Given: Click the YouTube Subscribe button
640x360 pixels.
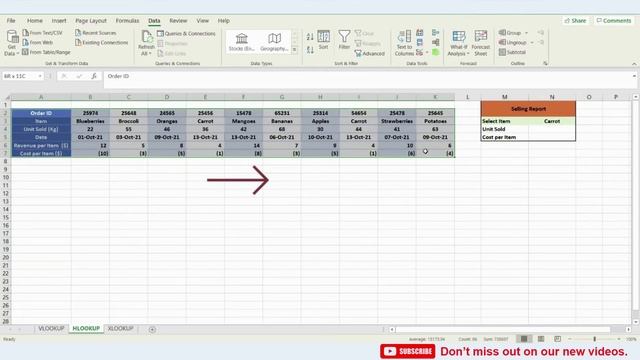Looking at the screenshot, I should tap(407, 351).
